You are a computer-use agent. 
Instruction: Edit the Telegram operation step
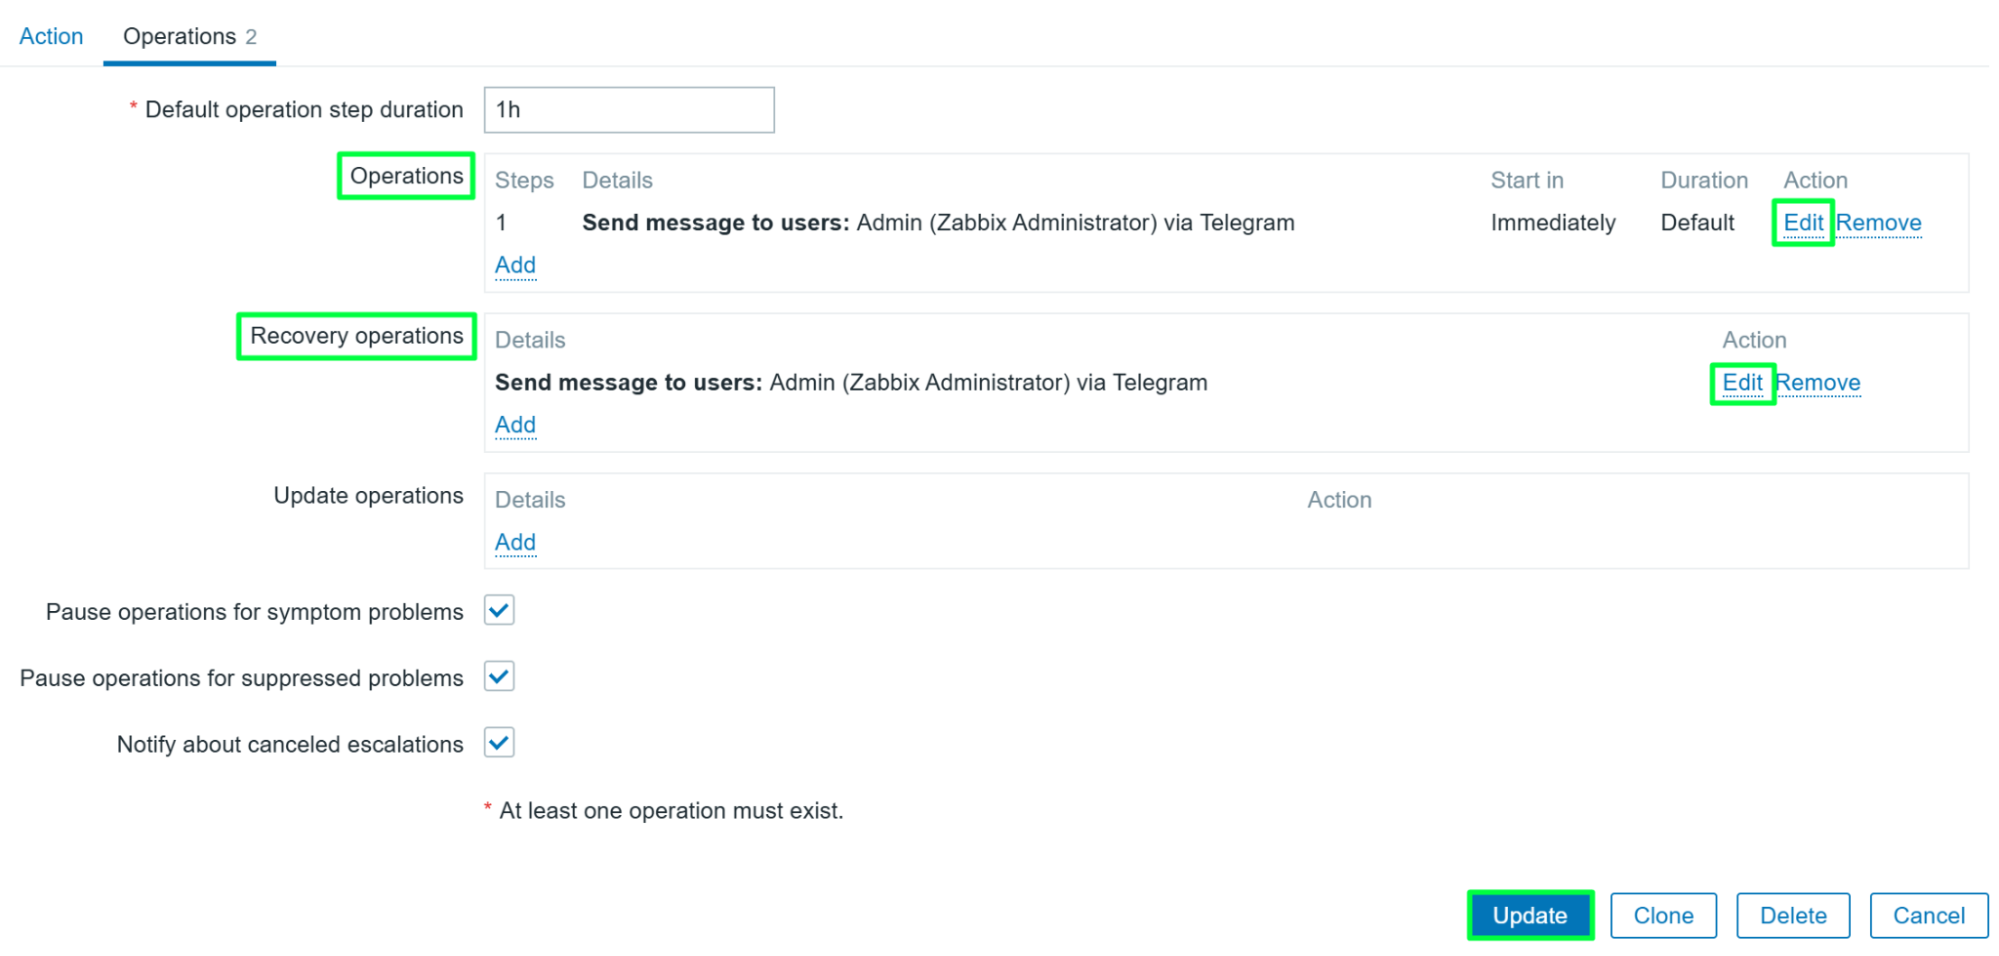pos(1803,222)
